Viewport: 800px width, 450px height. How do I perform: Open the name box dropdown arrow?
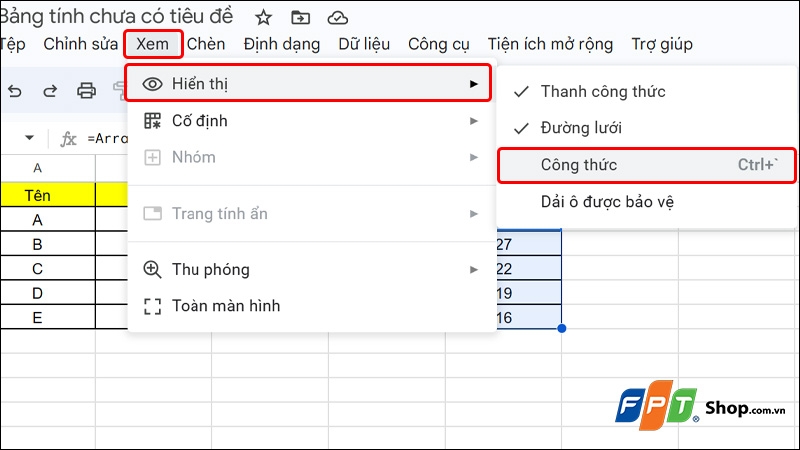30,138
